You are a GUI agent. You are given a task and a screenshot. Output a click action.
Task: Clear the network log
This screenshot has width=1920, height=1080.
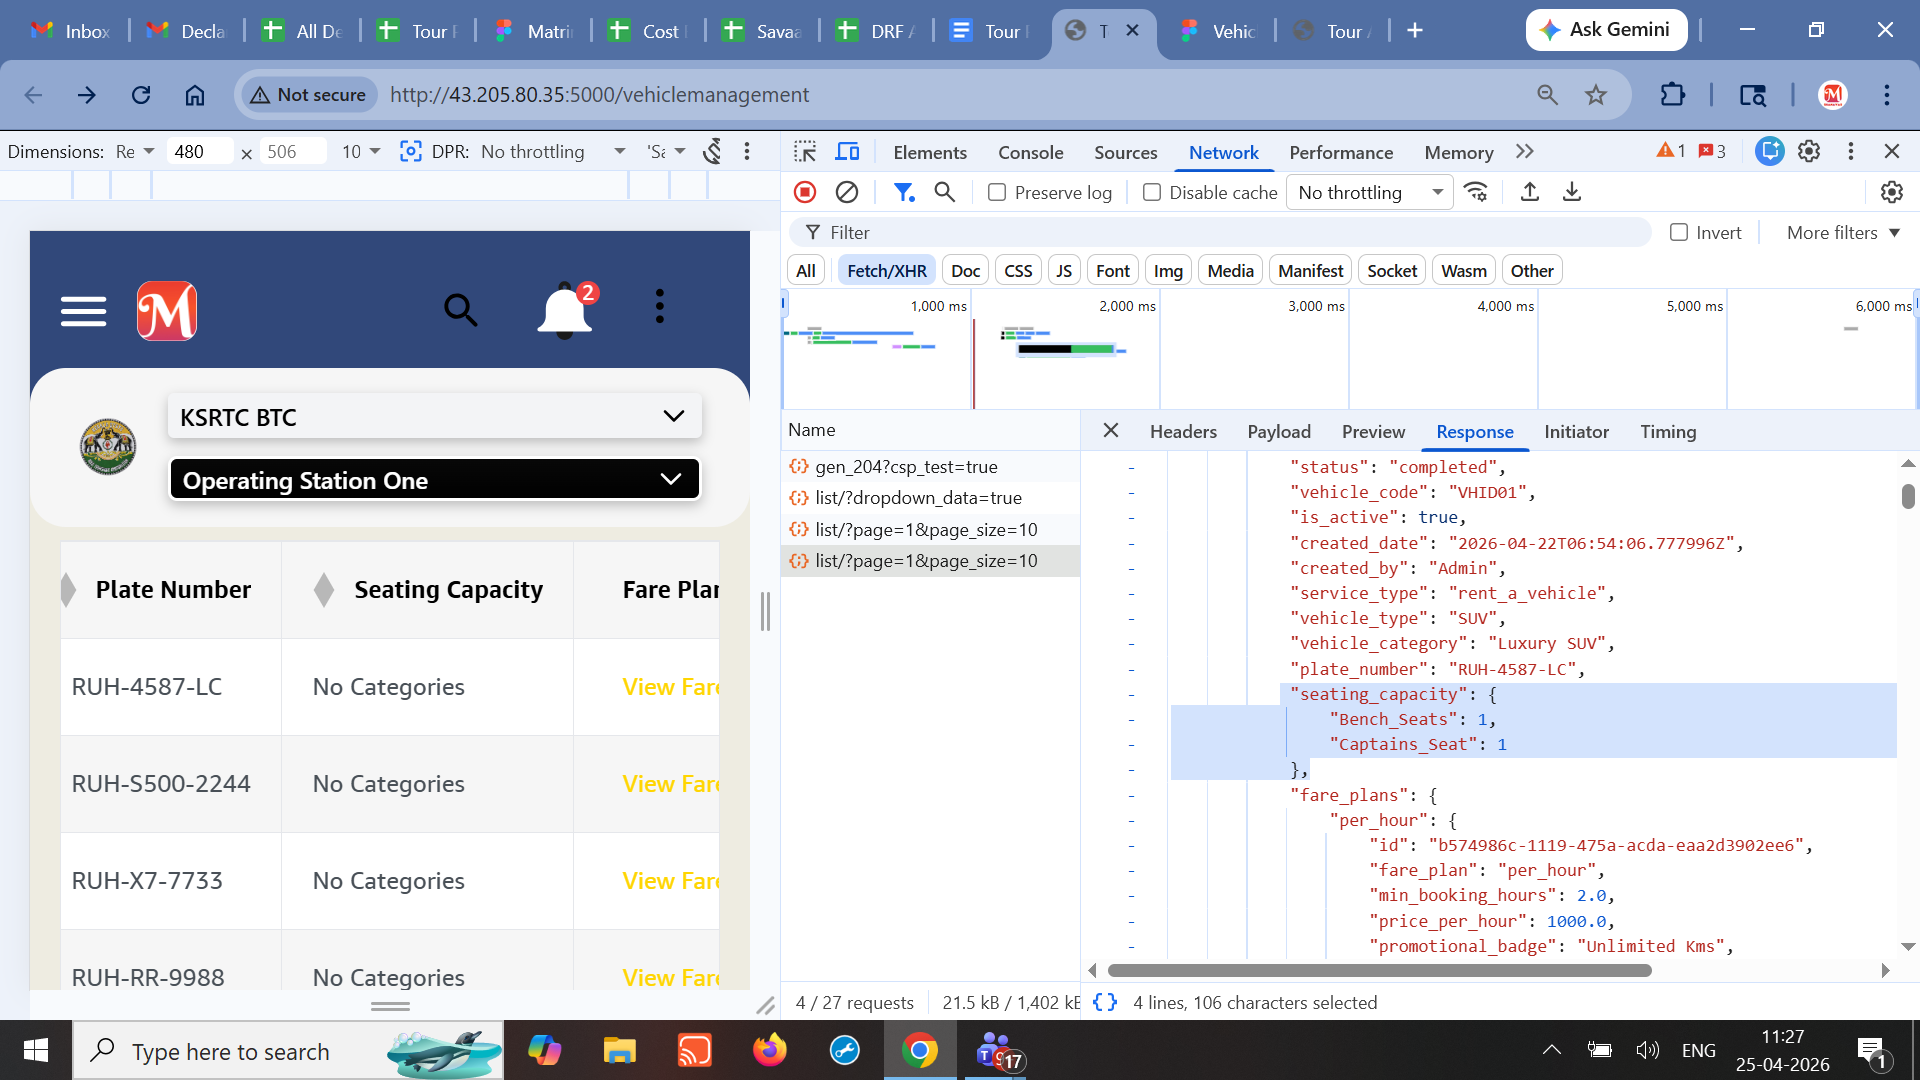pyautogui.click(x=847, y=192)
